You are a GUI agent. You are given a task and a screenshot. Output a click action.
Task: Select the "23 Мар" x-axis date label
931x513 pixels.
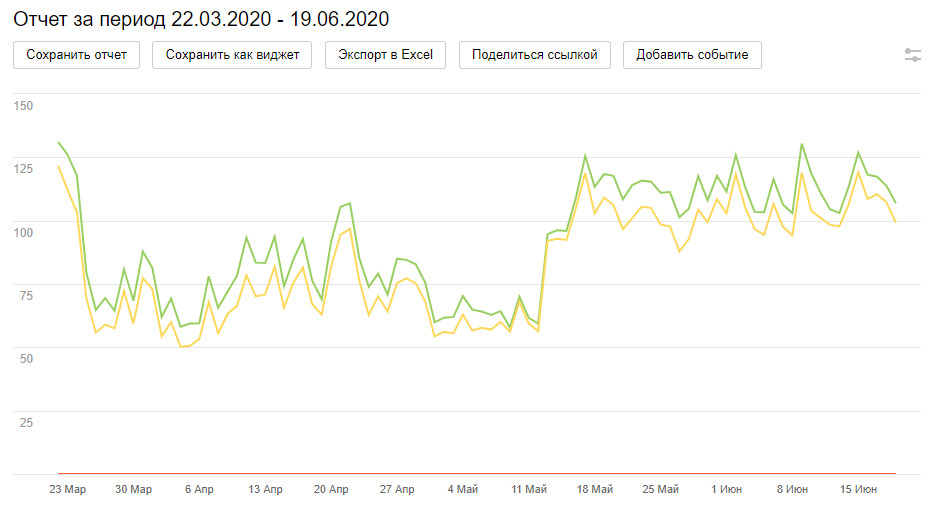67,490
